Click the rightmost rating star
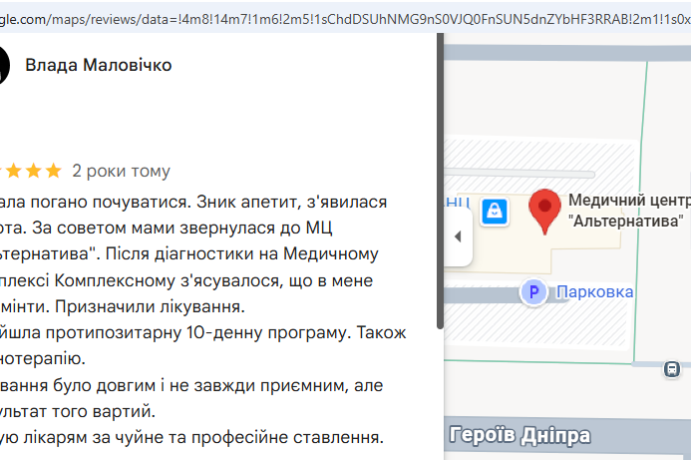 (53, 171)
